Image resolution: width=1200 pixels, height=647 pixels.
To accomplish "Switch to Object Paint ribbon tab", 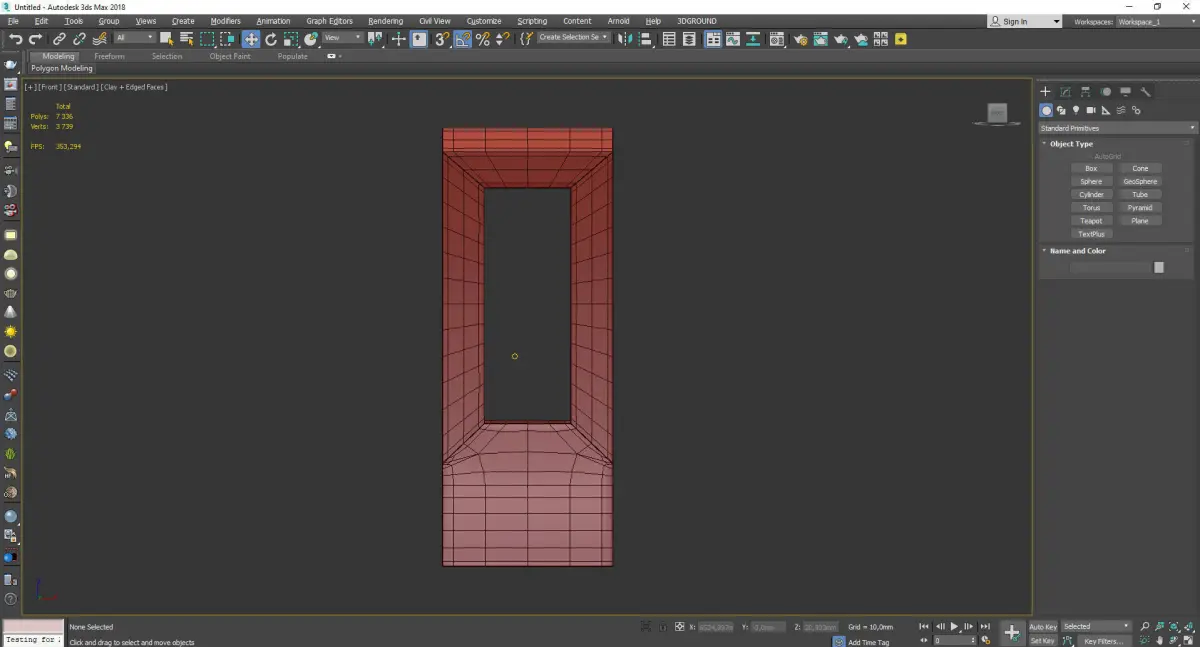I will pos(230,56).
